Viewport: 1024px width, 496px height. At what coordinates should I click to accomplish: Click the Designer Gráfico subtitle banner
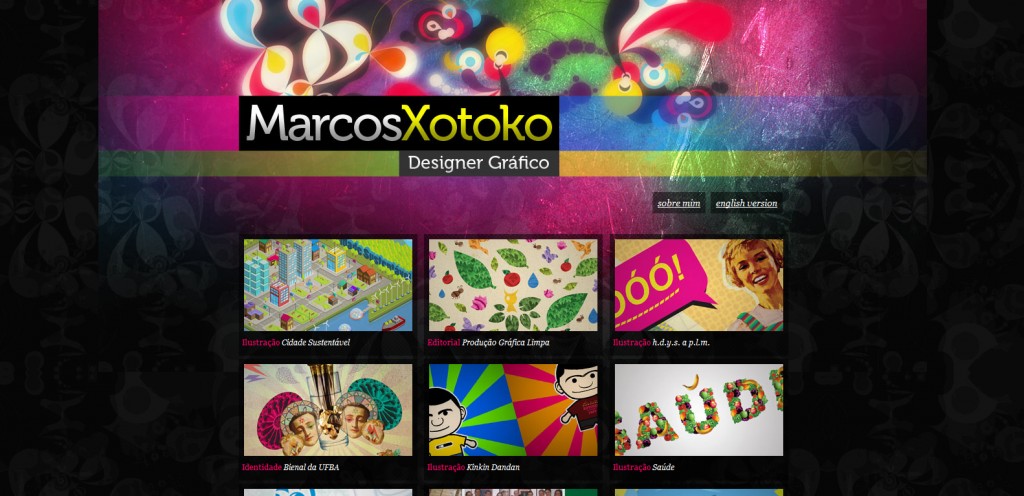point(479,163)
